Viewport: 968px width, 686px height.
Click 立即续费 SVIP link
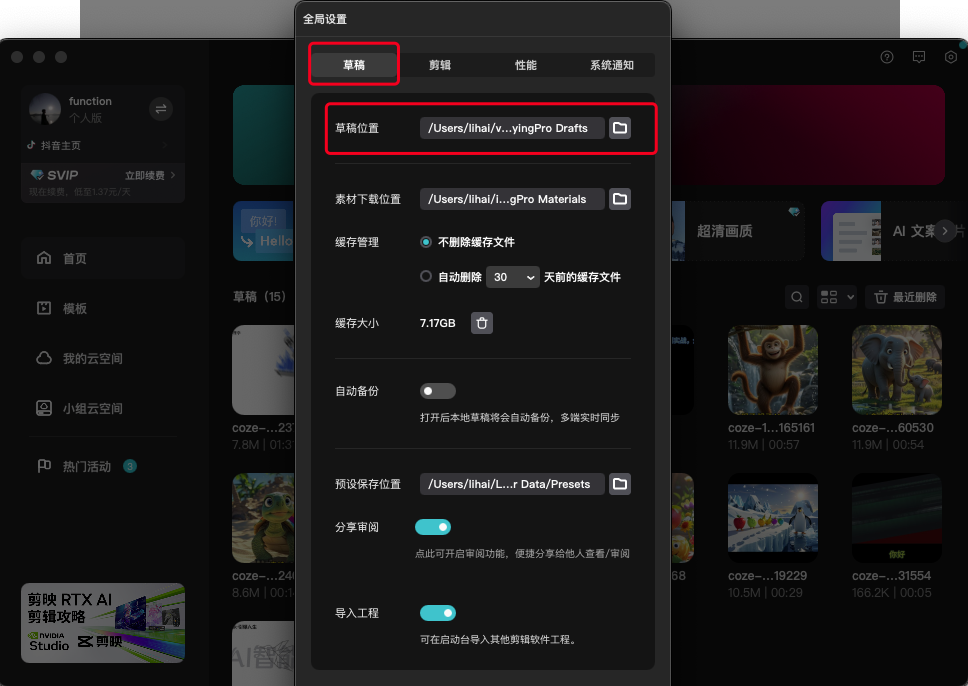(150, 175)
